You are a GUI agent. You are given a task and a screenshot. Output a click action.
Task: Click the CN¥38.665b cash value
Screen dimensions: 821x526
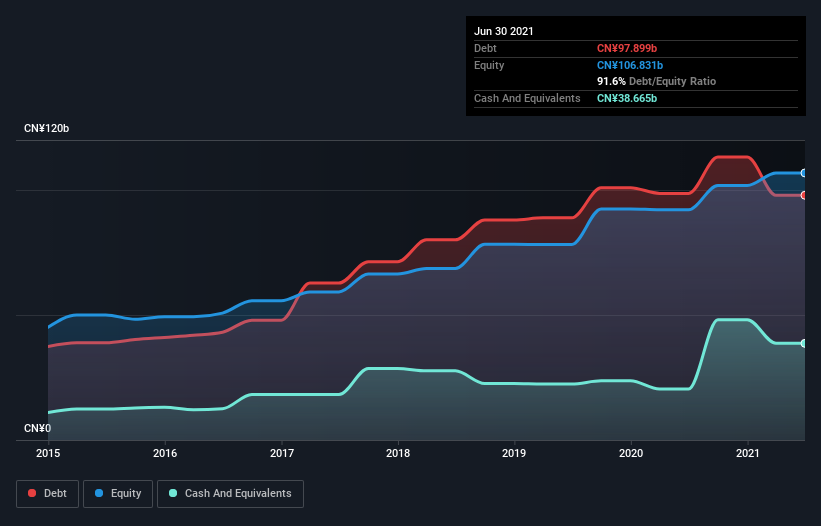[627, 98]
